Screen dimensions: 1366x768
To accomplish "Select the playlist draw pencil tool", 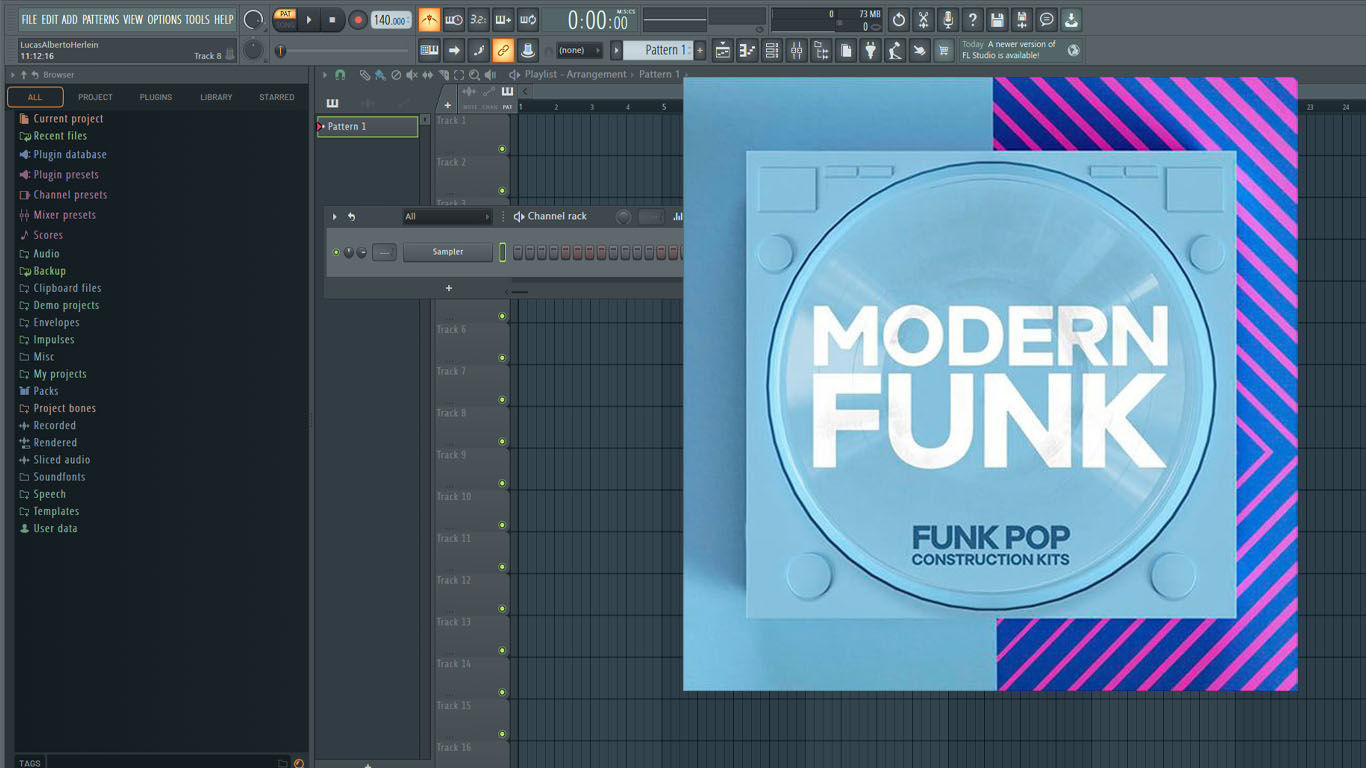I will (365, 75).
